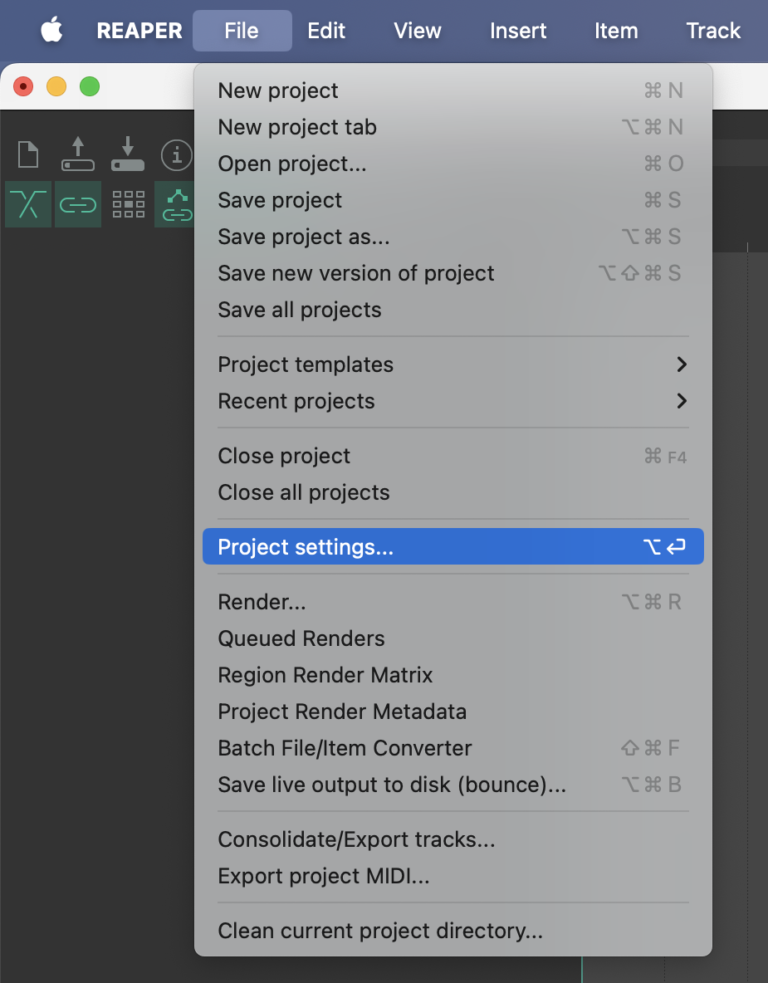Image resolution: width=768 pixels, height=983 pixels.
Task: Open the Edit menu
Action: pyautogui.click(x=326, y=31)
